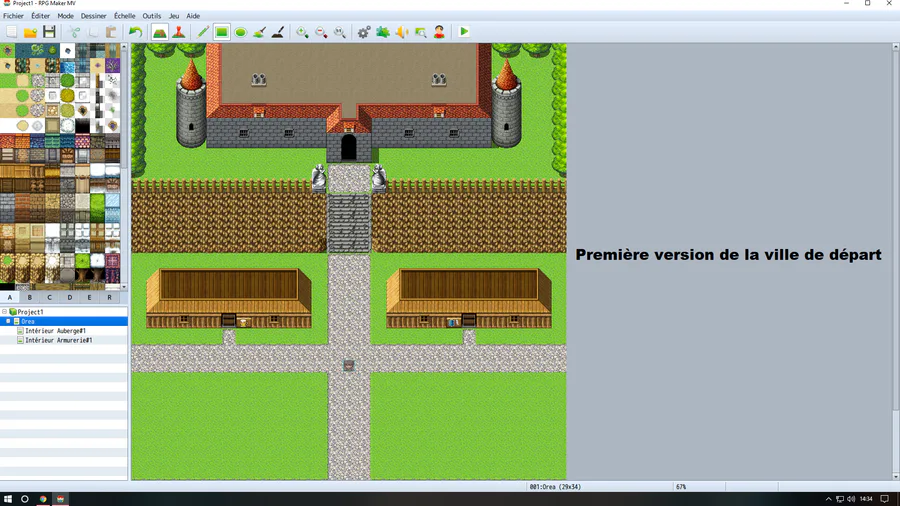Start Playtest with green play button
This screenshot has width=900, height=506.
tap(464, 32)
